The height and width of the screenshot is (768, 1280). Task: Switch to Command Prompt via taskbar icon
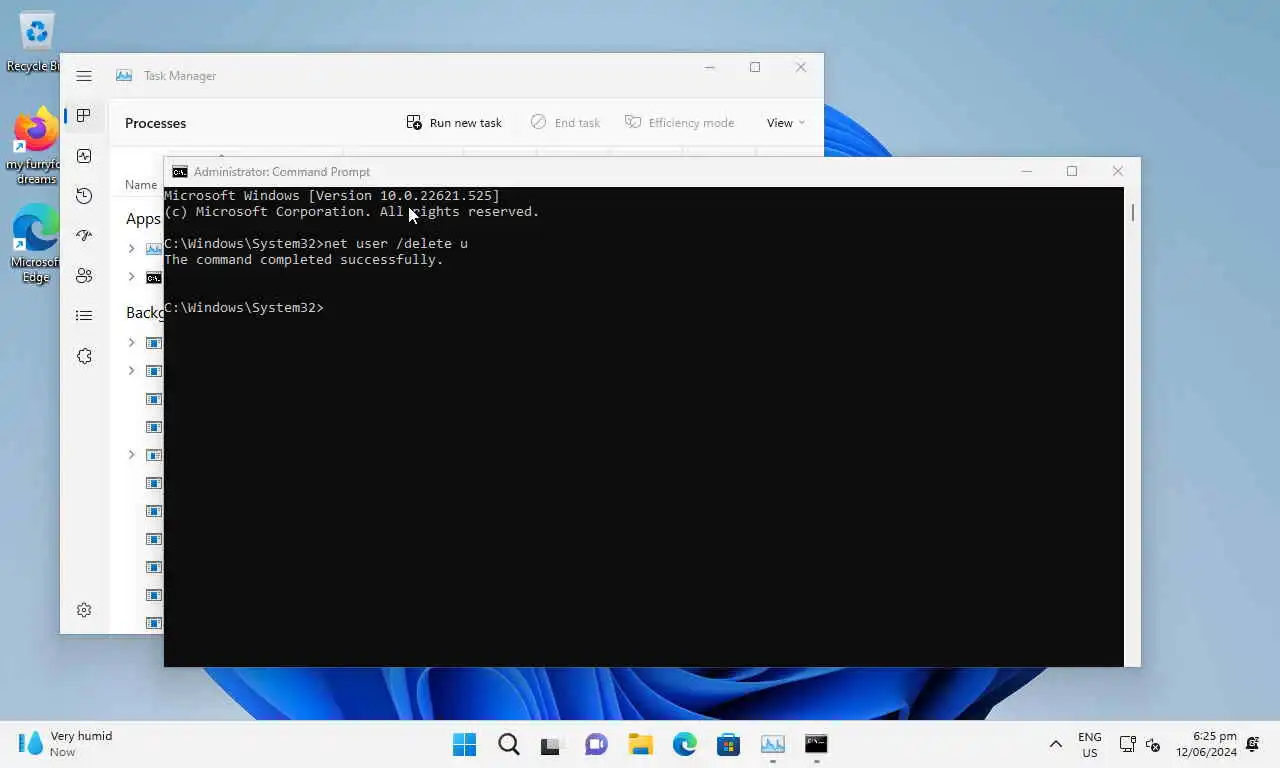pyautogui.click(x=816, y=744)
